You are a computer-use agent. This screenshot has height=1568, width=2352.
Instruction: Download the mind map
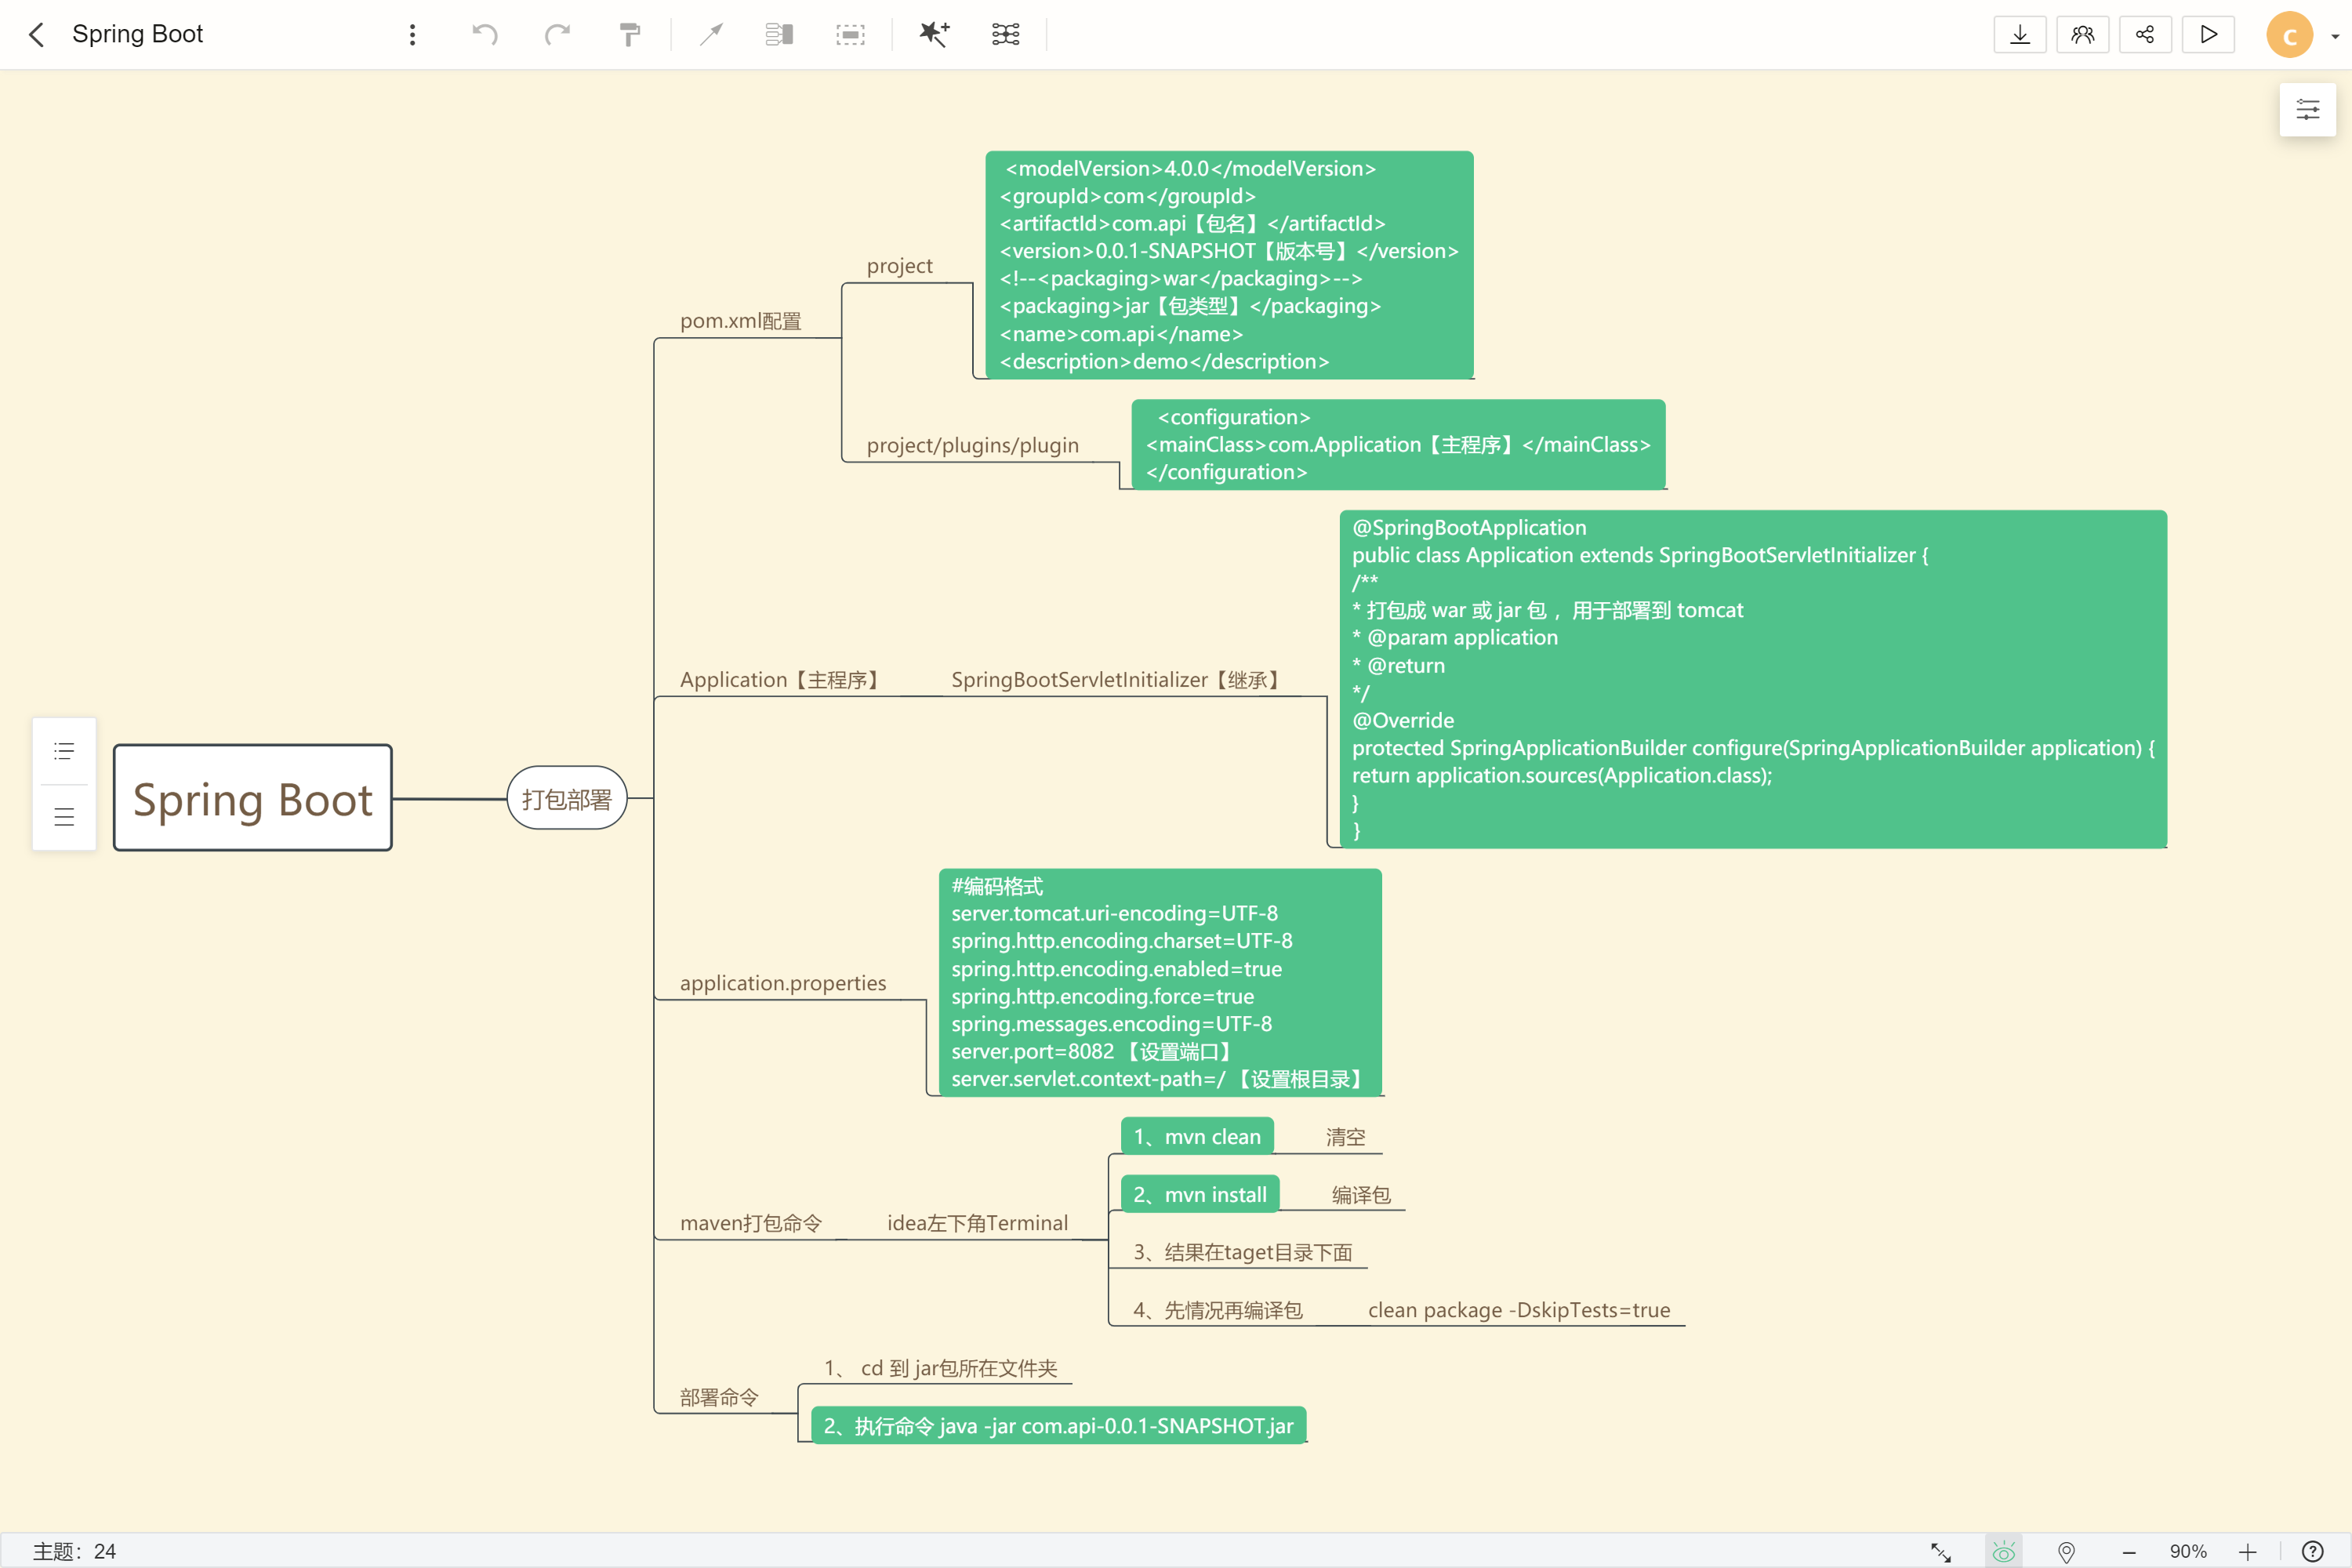pyautogui.click(x=2020, y=35)
